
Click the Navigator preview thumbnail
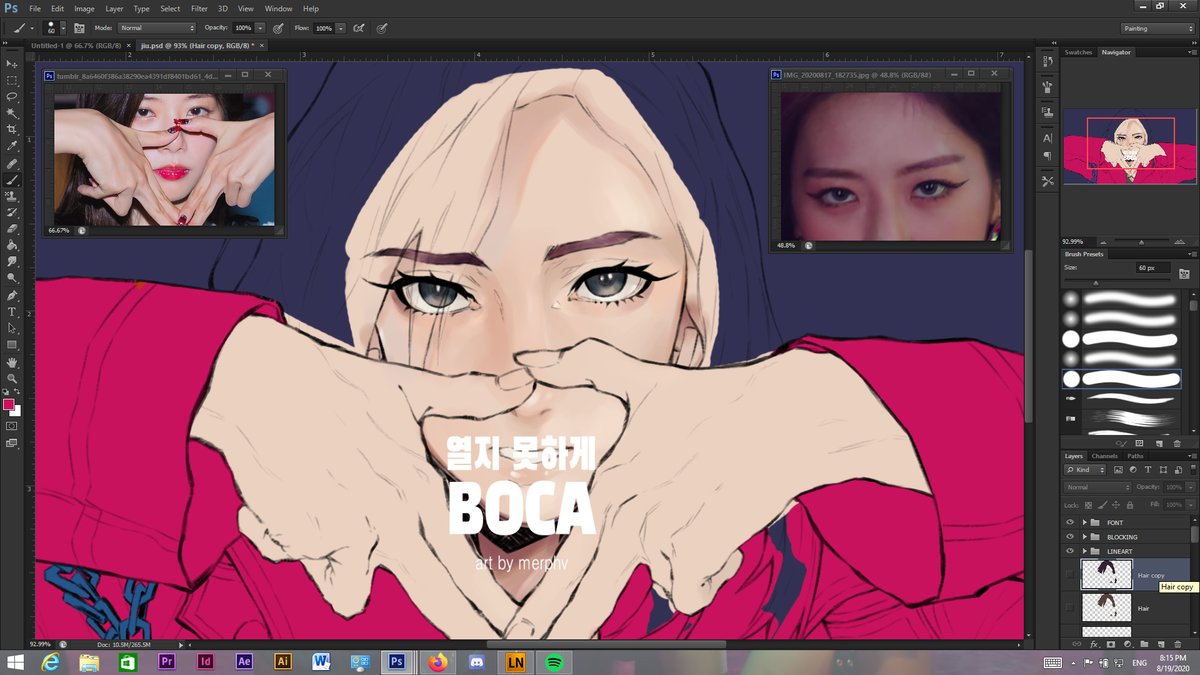coord(1130,147)
